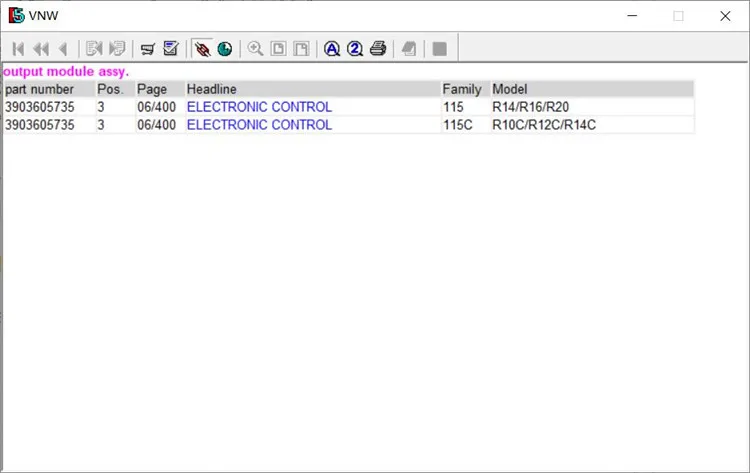This screenshot has width=750, height=473.
Task: Click the blue 'A' search icon
Action: pos(331,49)
